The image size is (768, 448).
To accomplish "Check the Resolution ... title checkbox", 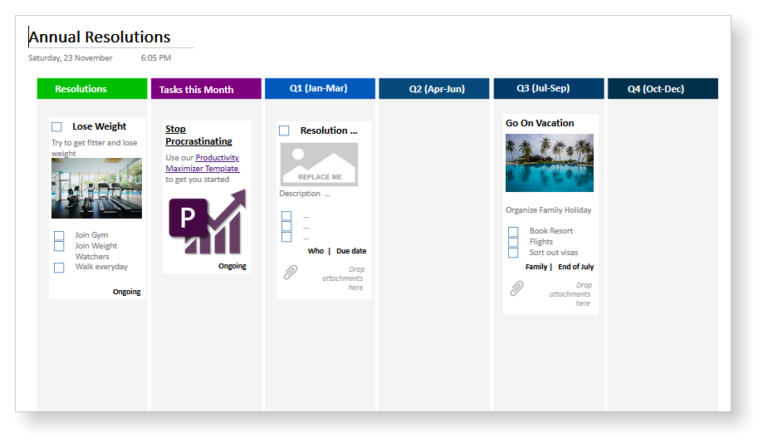I will [x=284, y=130].
